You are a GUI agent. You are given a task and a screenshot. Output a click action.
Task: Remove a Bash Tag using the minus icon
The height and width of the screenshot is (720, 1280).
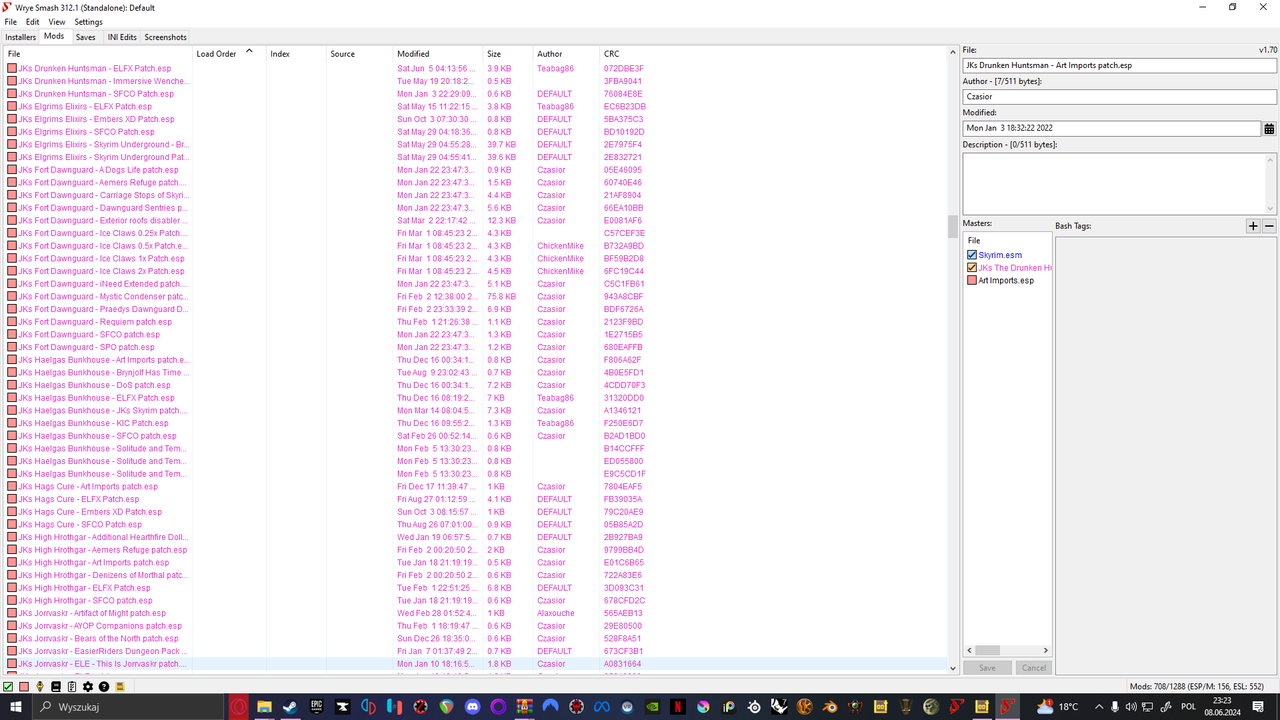point(1268,225)
